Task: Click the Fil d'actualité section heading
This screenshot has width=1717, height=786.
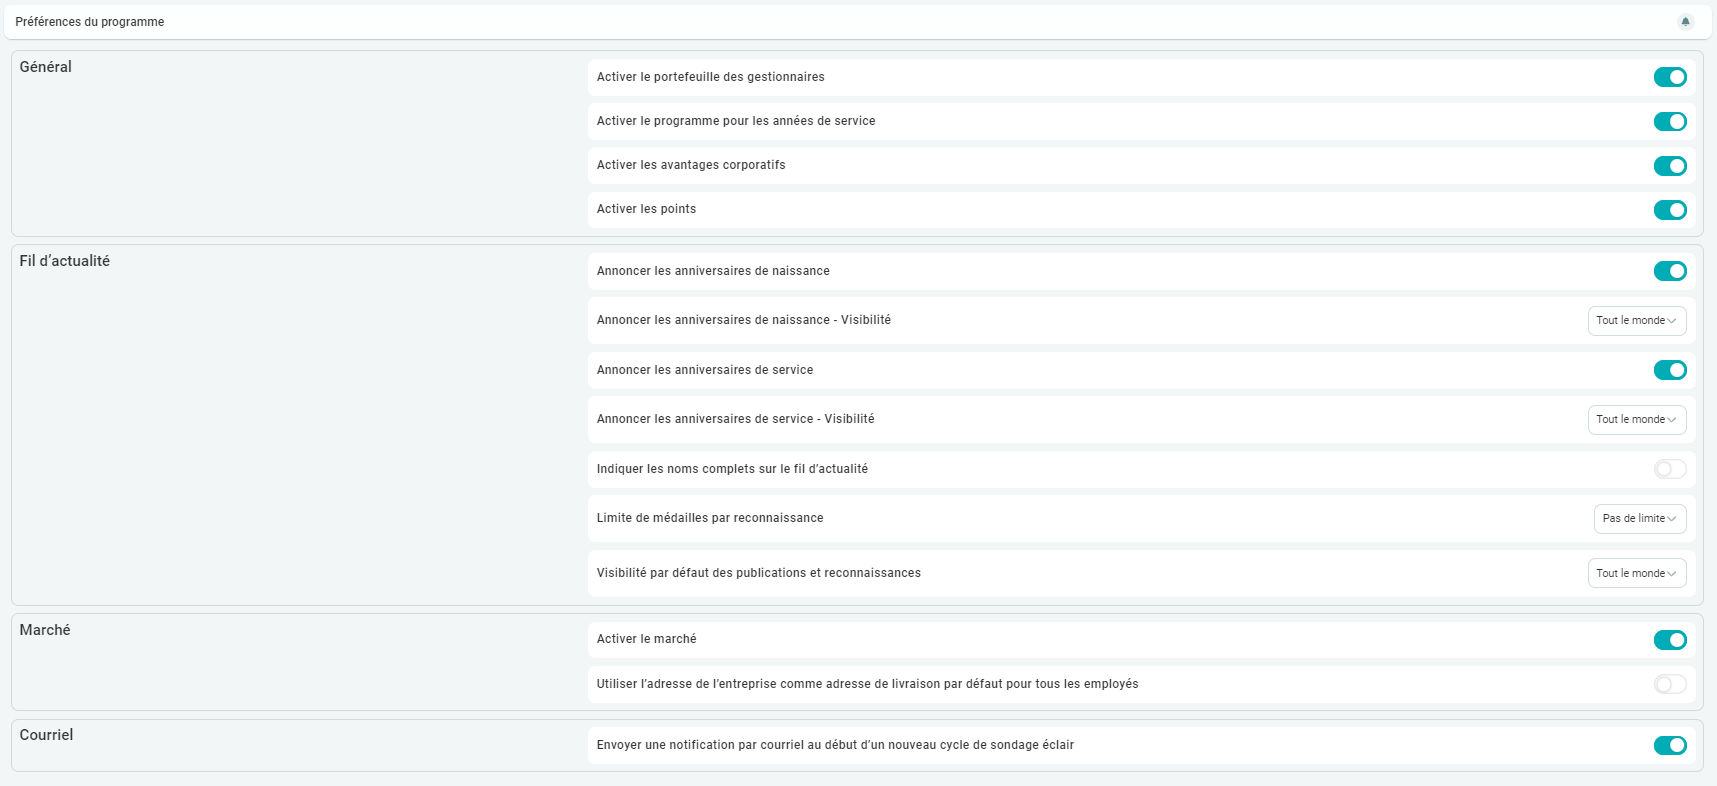Action: click(x=65, y=261)
